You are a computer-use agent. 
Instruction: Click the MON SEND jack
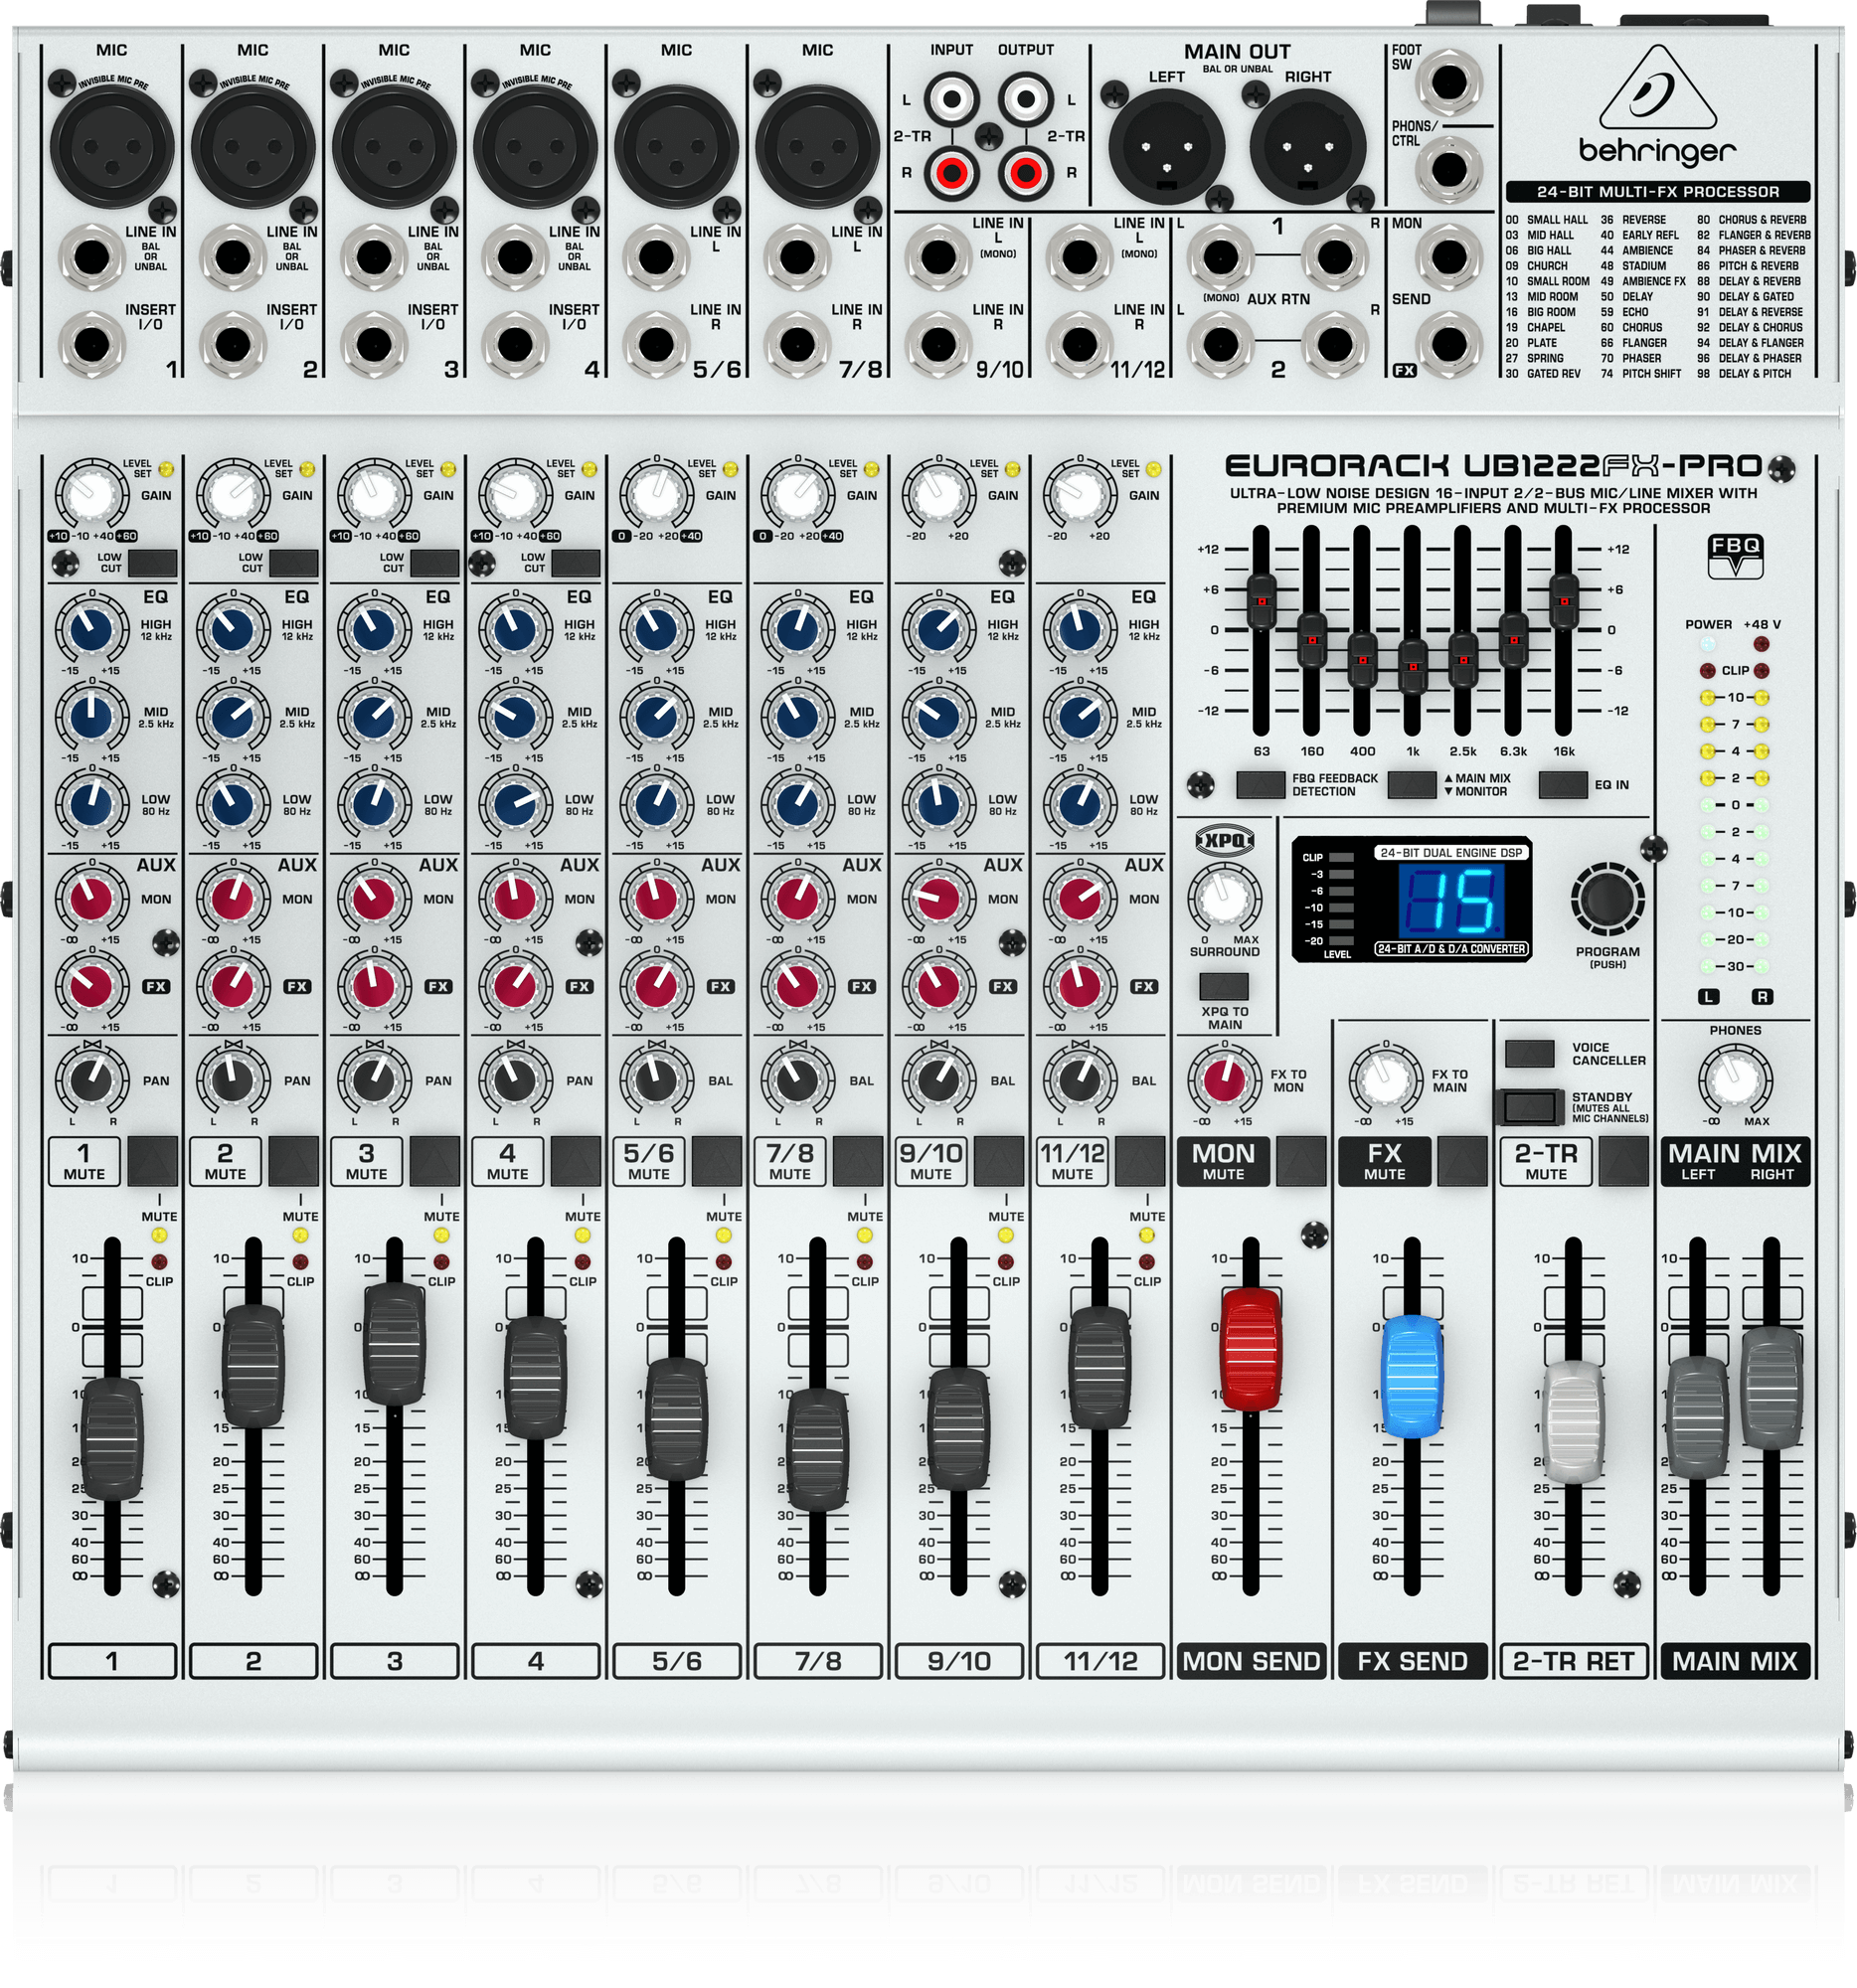[x=1449, y=258]
